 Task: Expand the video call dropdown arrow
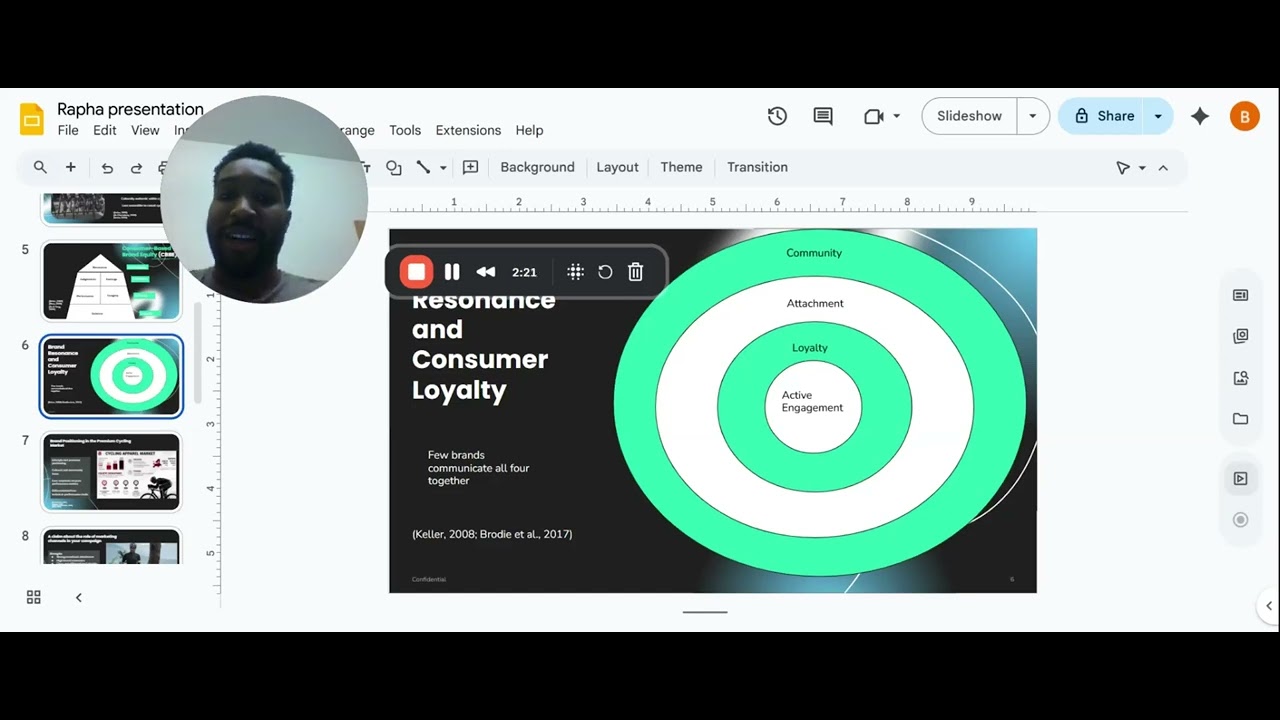click(896, 116)
